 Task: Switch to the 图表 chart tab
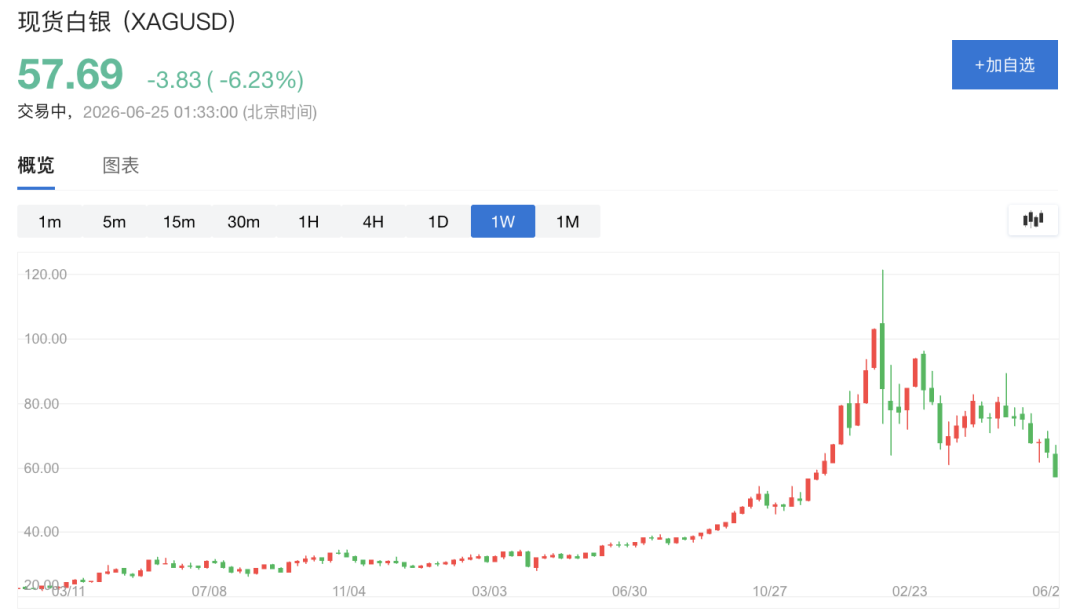[x=121, y=165]
